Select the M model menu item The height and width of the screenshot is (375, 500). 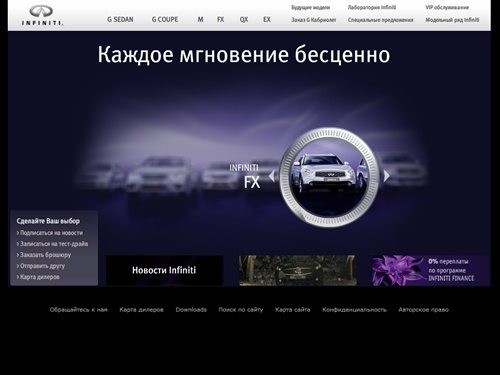200,20
